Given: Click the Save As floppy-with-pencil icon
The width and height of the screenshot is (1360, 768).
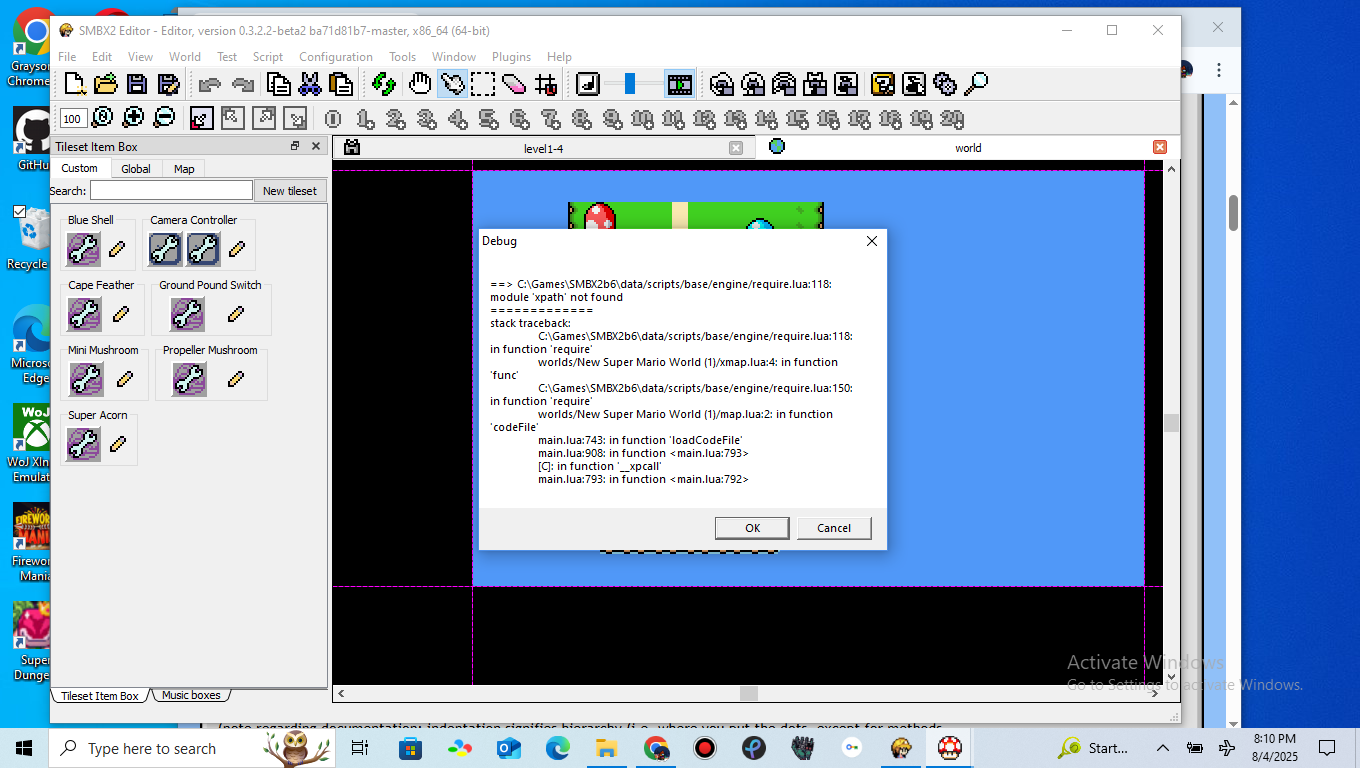Looking at the screenshot, I should (168, 84).
